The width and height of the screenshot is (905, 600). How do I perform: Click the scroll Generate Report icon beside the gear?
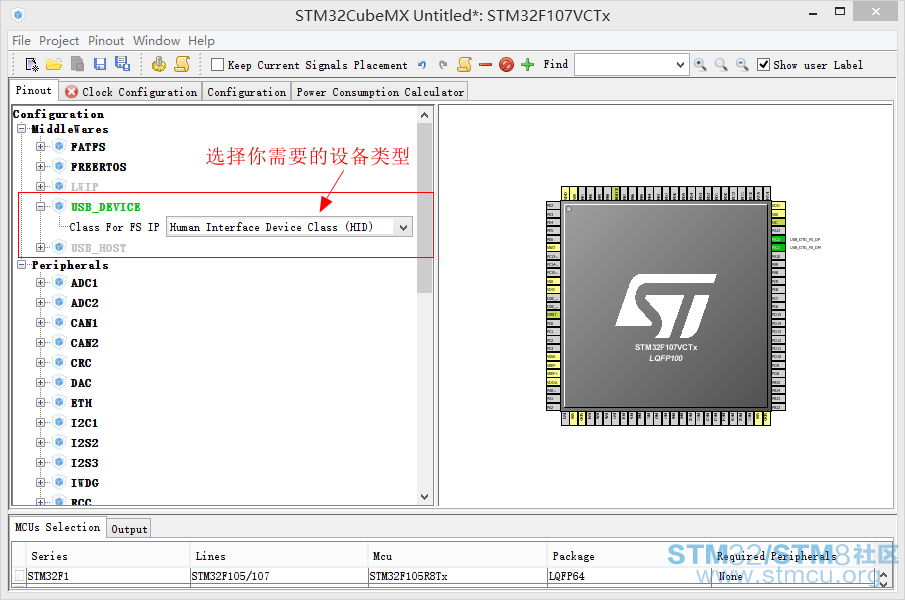pos(182,64)
